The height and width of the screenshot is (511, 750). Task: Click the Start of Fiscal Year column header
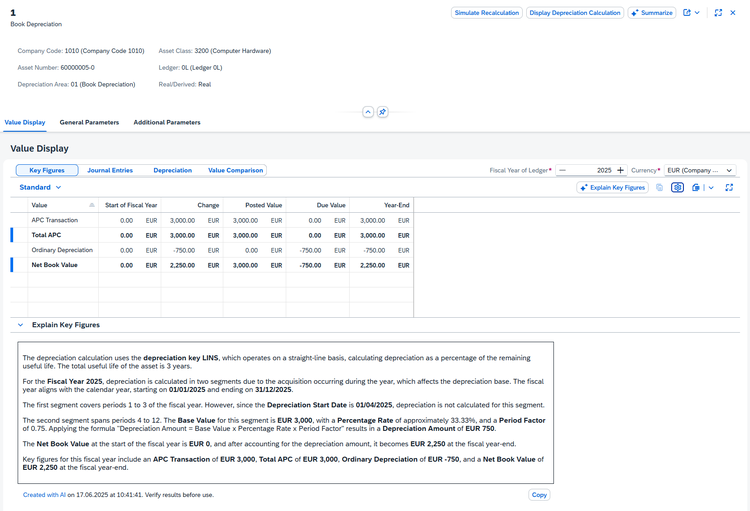tap(130, 205)
